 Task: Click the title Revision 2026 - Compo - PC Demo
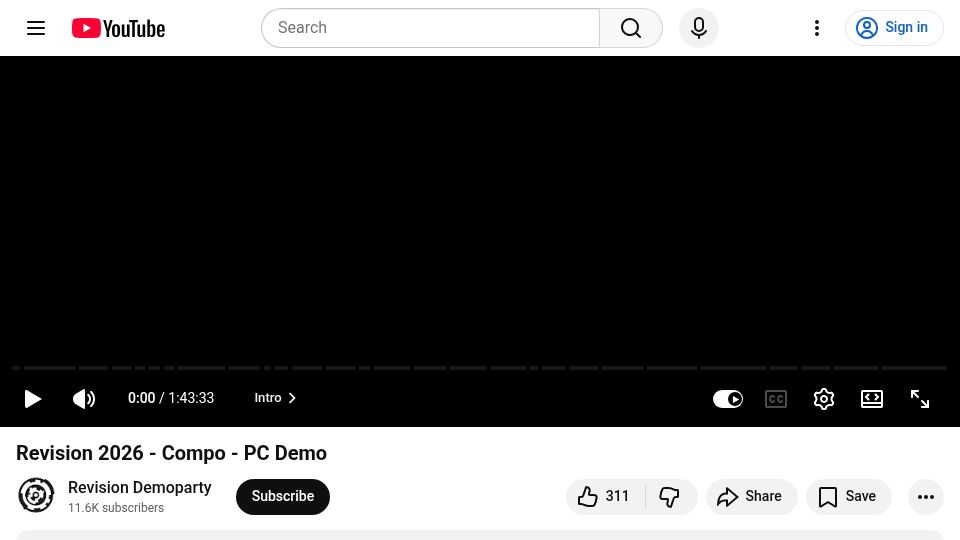tap(171, 453)
